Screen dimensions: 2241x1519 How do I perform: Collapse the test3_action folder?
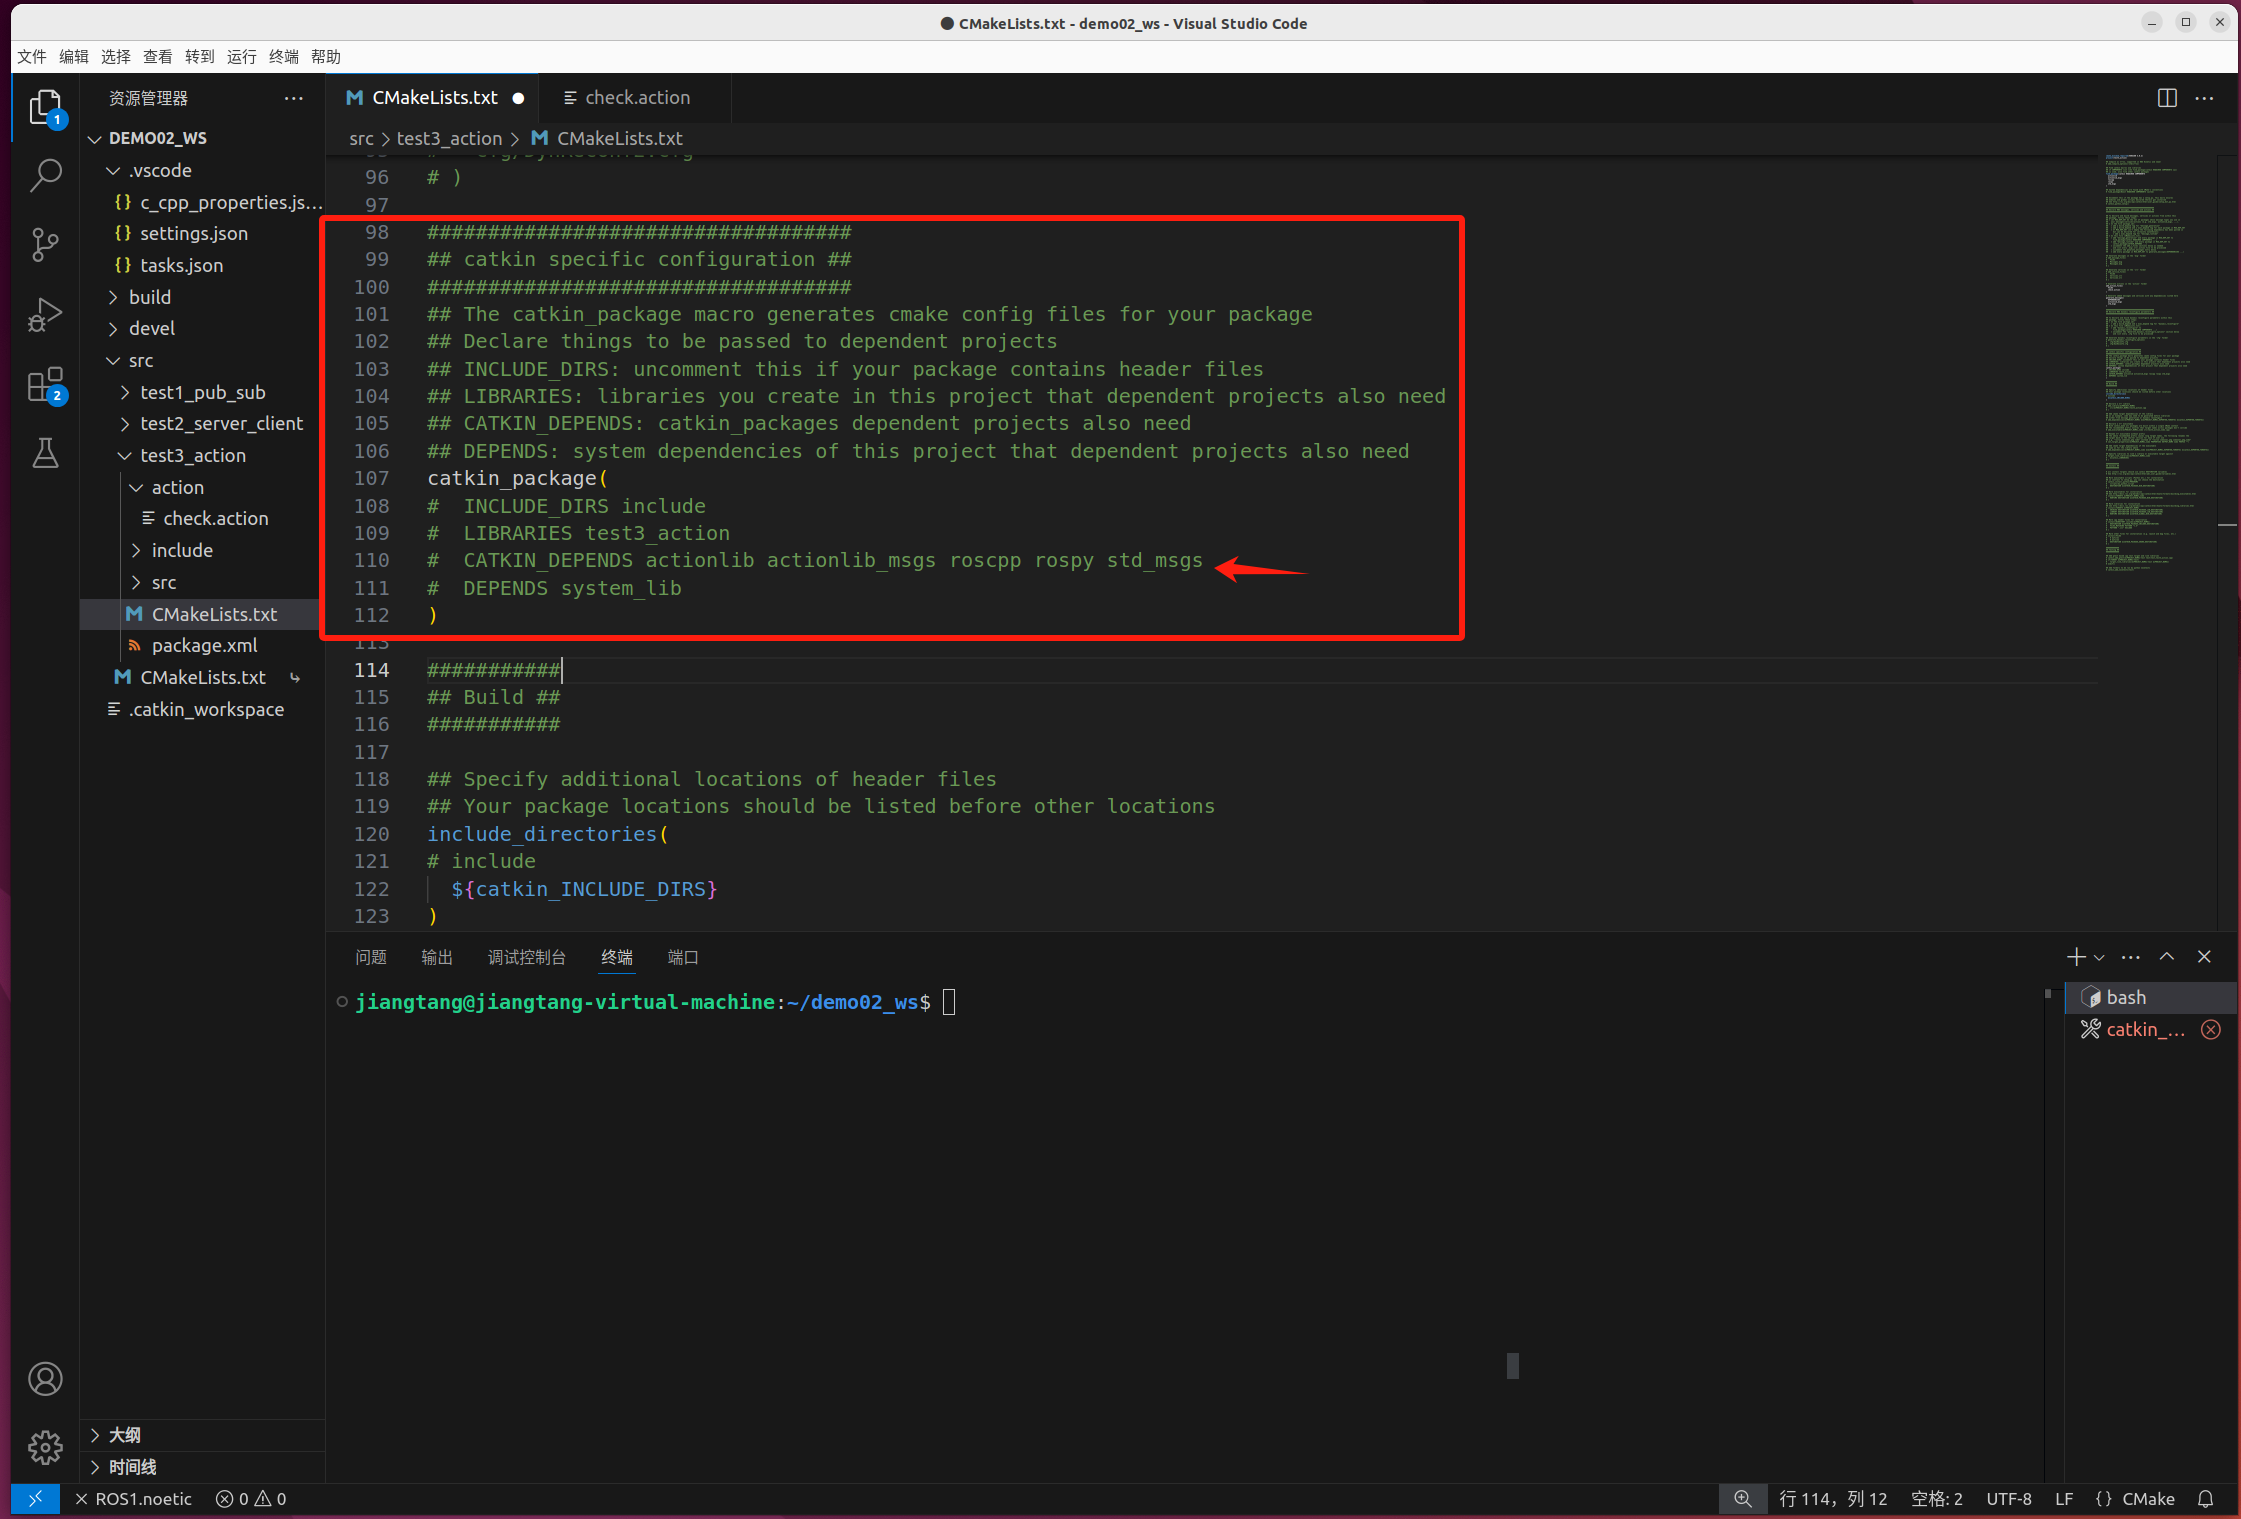coord(192,455)
